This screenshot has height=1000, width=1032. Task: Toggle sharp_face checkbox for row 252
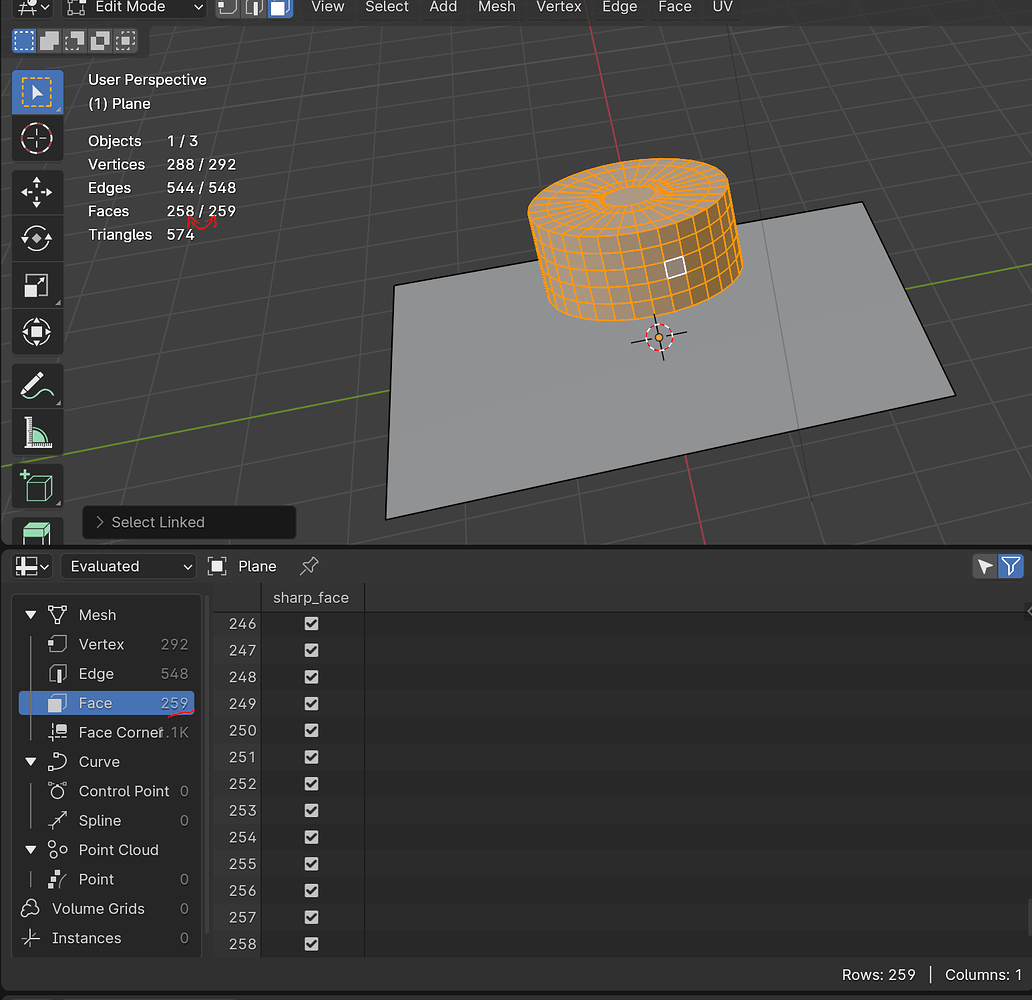311,783
